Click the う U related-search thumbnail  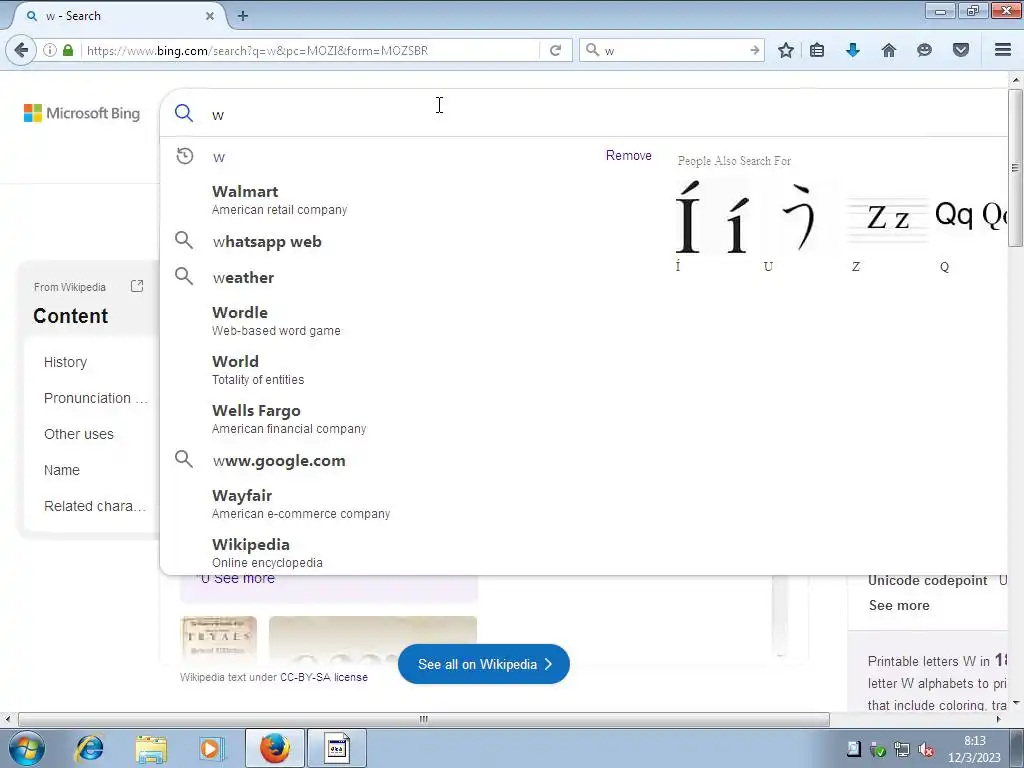[x=799, y=217]
